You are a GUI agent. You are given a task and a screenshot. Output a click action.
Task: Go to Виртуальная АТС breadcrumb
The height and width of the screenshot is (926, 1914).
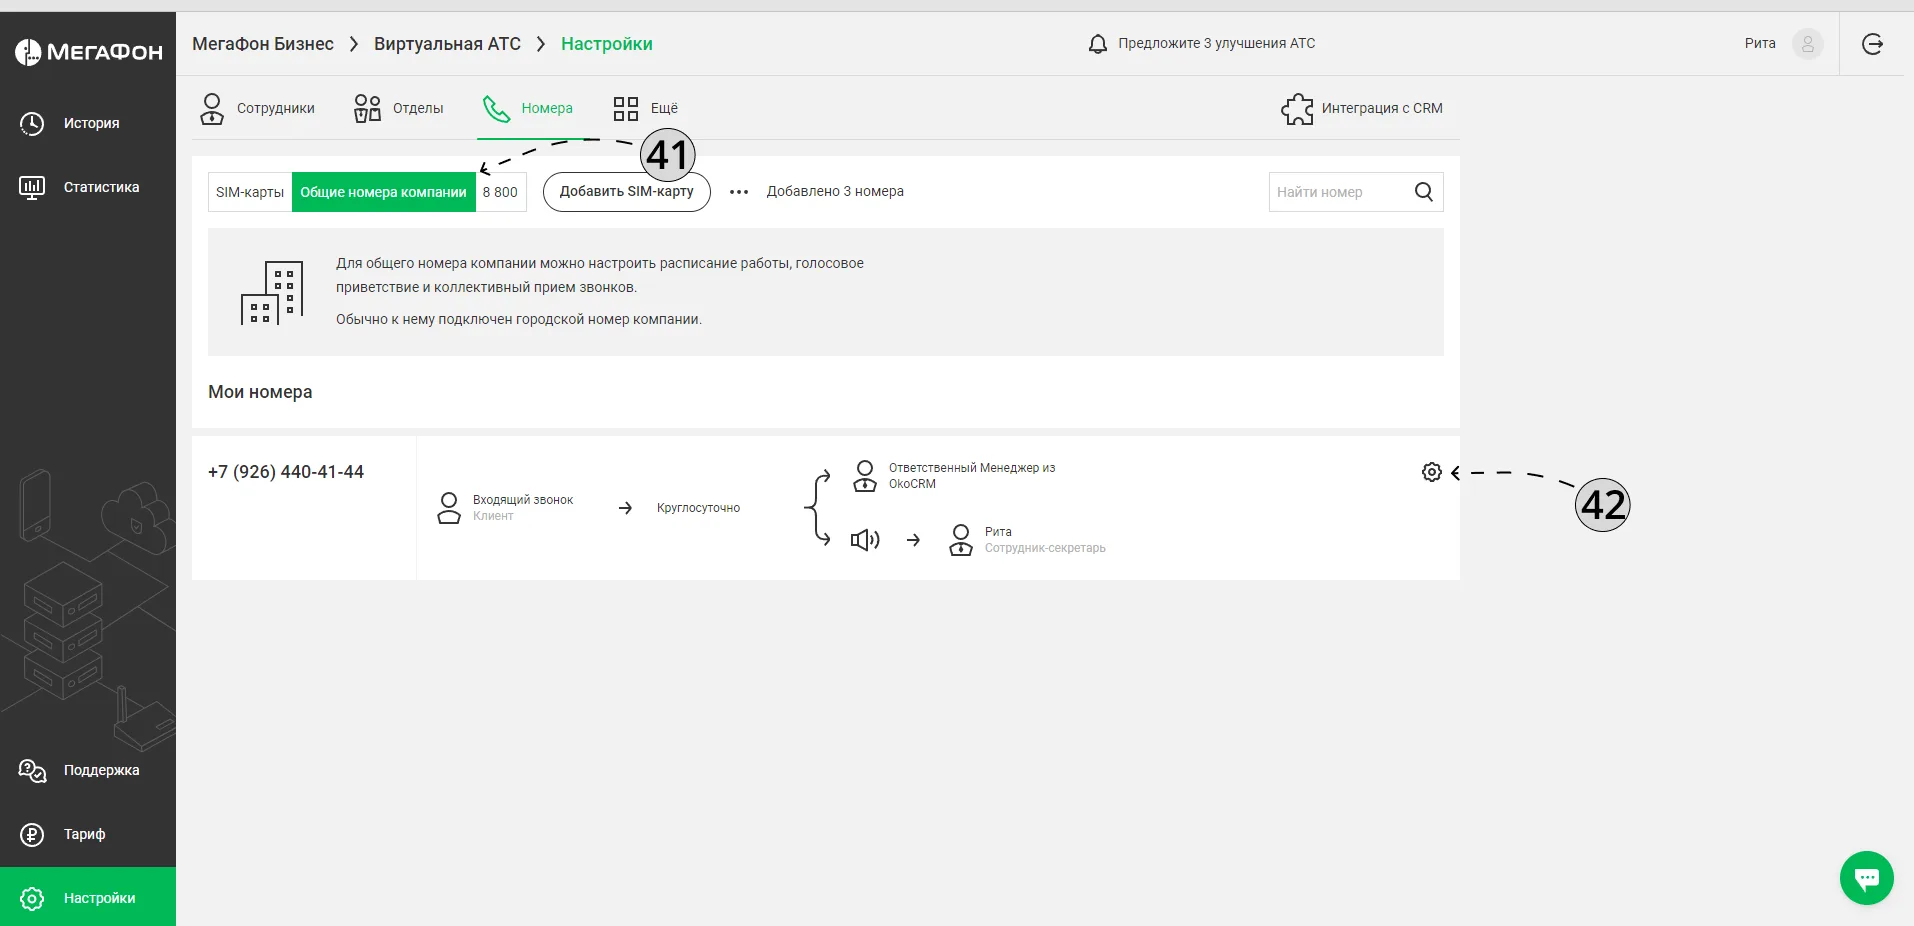click(447, 44)
